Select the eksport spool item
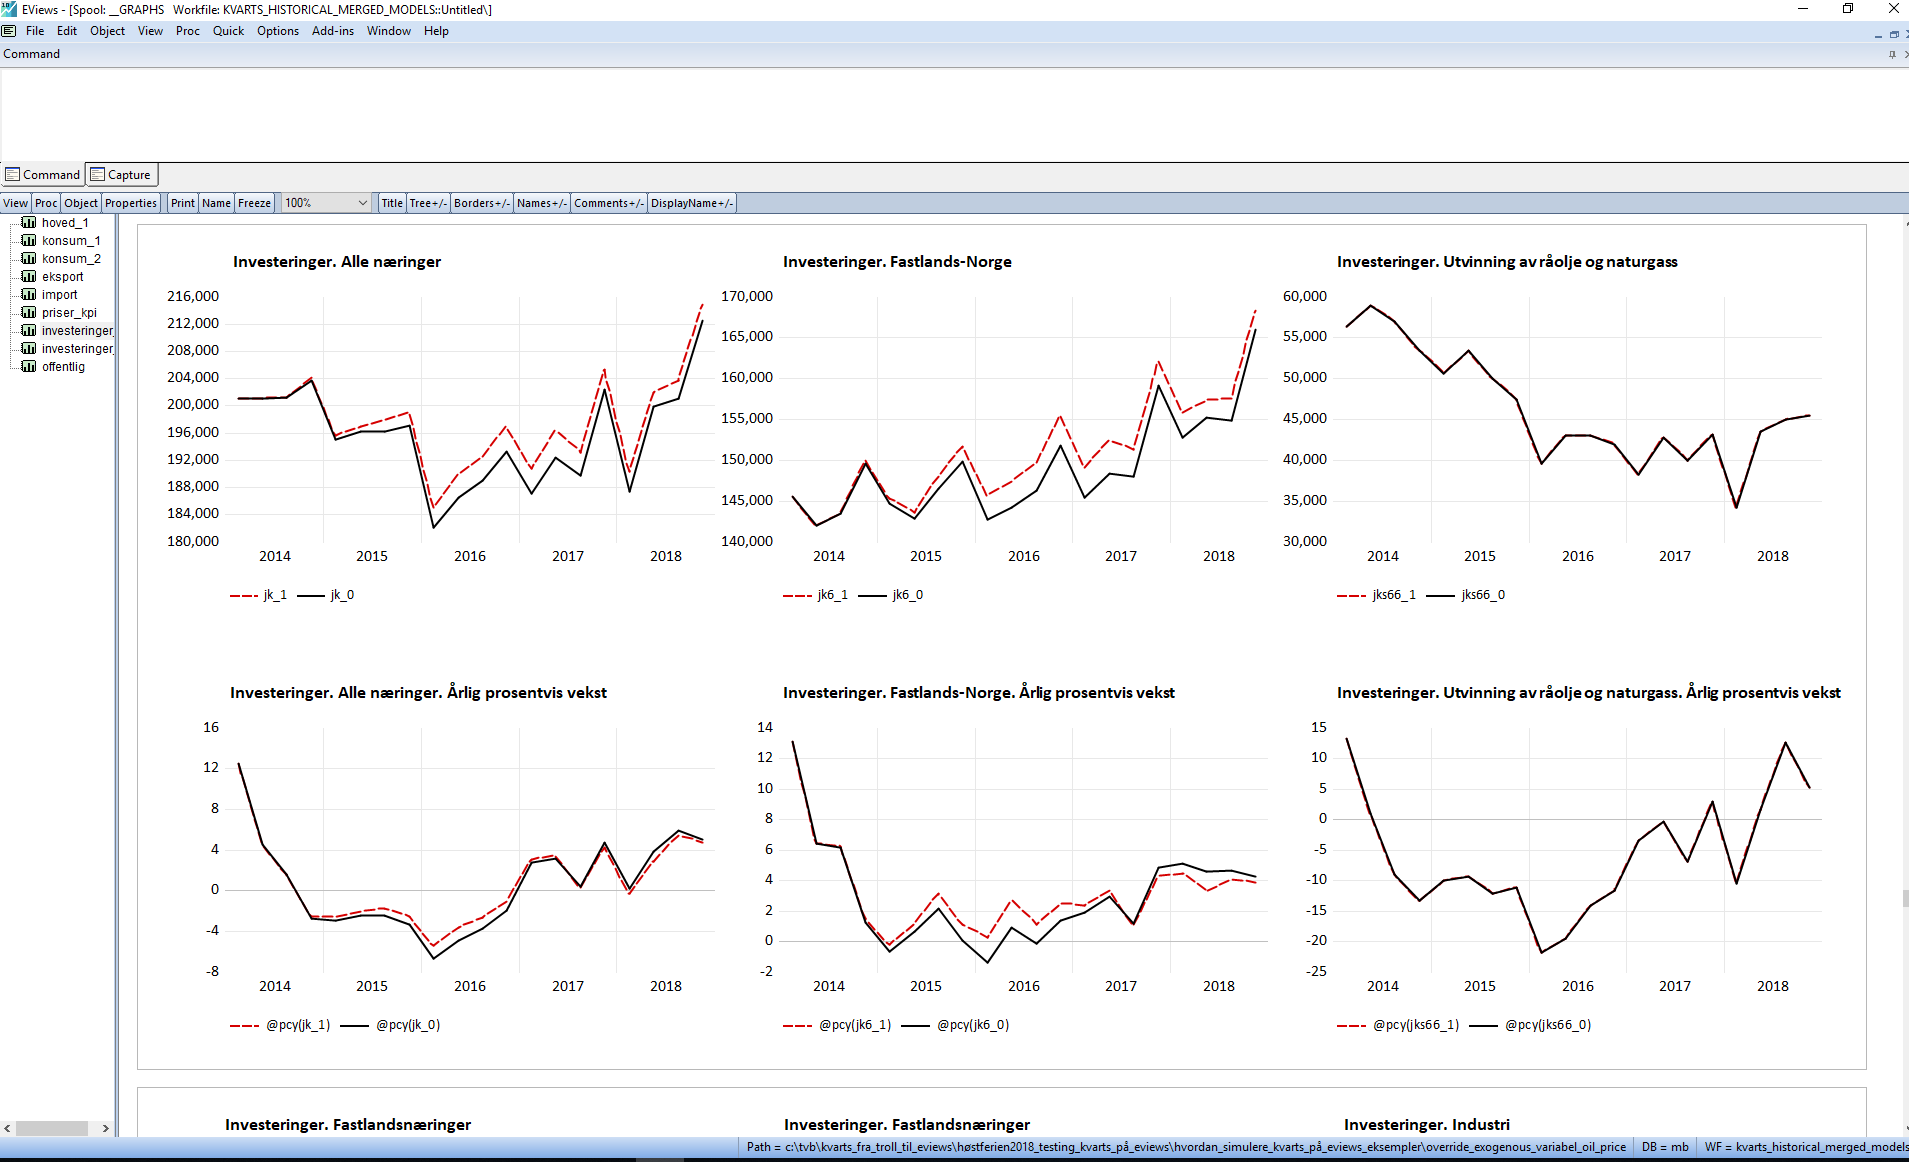 pyautogui.click(x=63, y=277)
